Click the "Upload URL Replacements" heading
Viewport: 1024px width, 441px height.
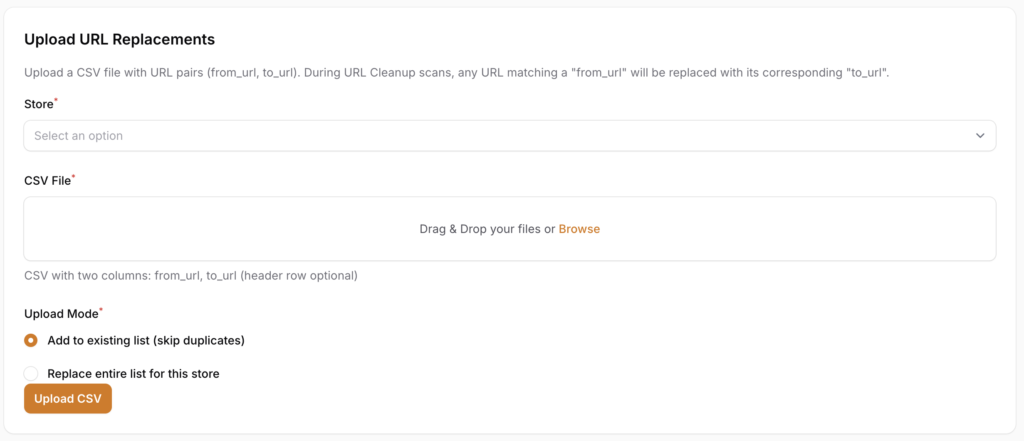tap(119, 40)
